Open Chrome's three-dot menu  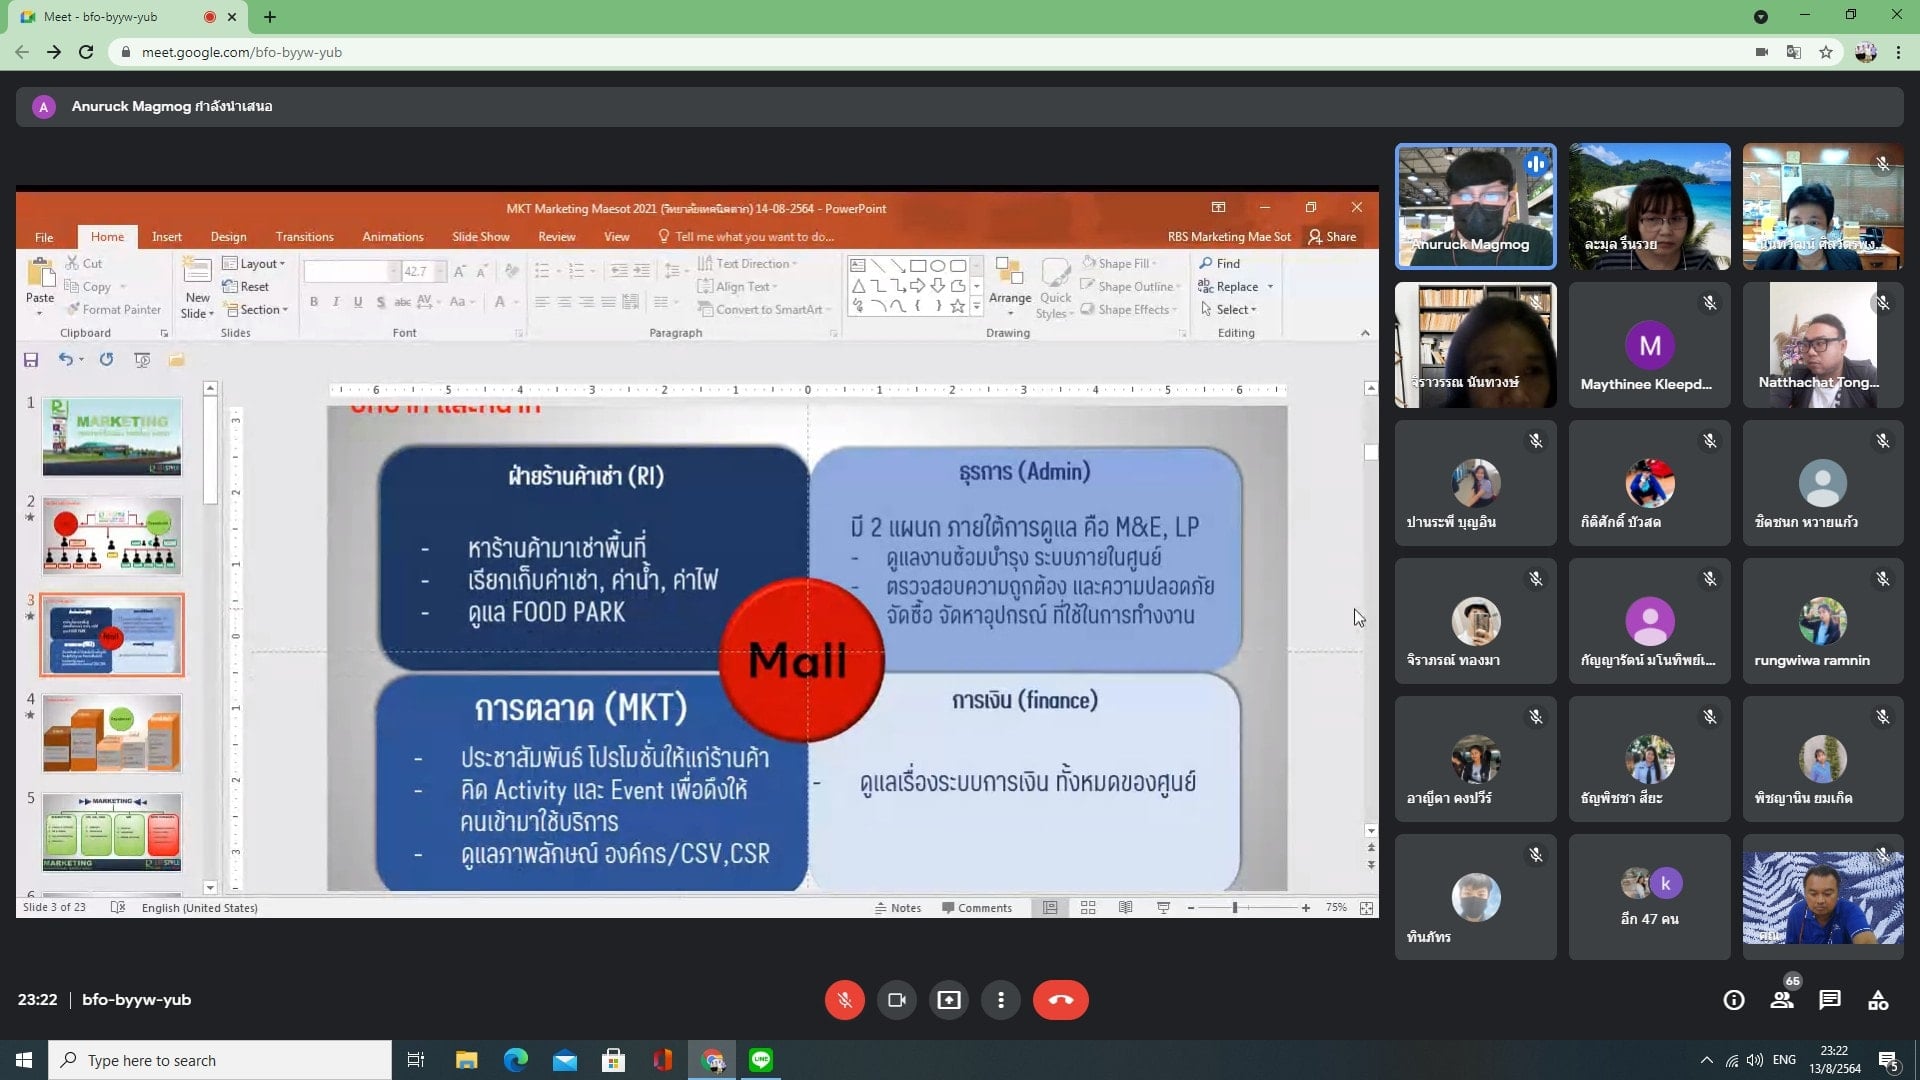(x=1898, y=52)
